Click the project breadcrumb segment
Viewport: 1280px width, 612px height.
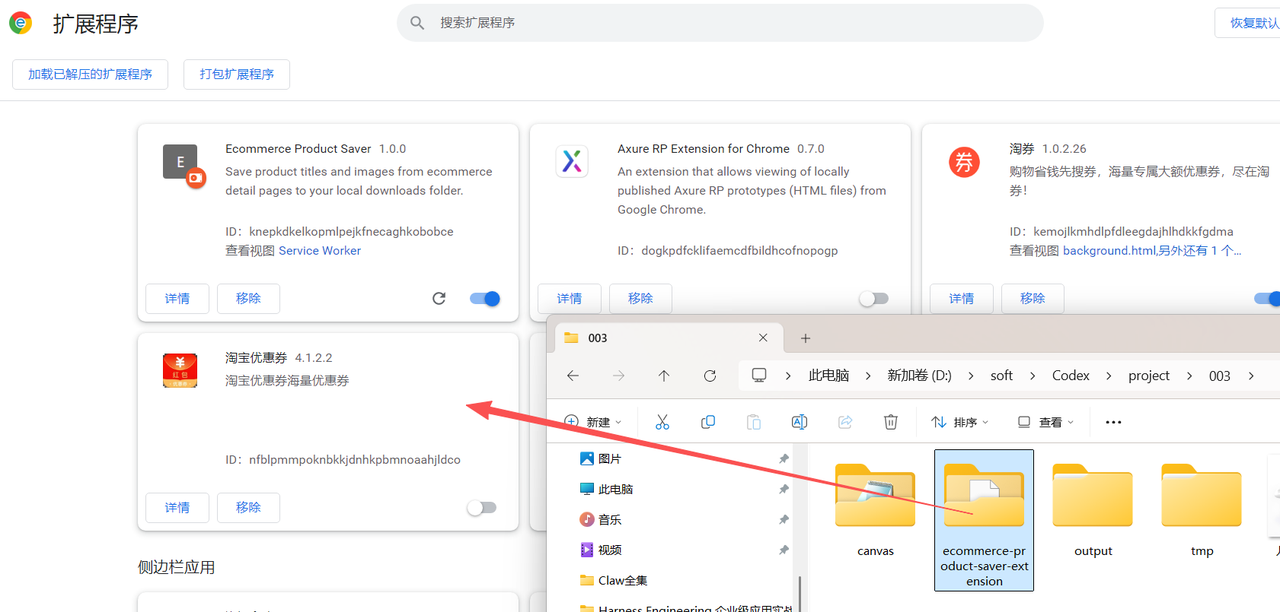point(1149,375)
